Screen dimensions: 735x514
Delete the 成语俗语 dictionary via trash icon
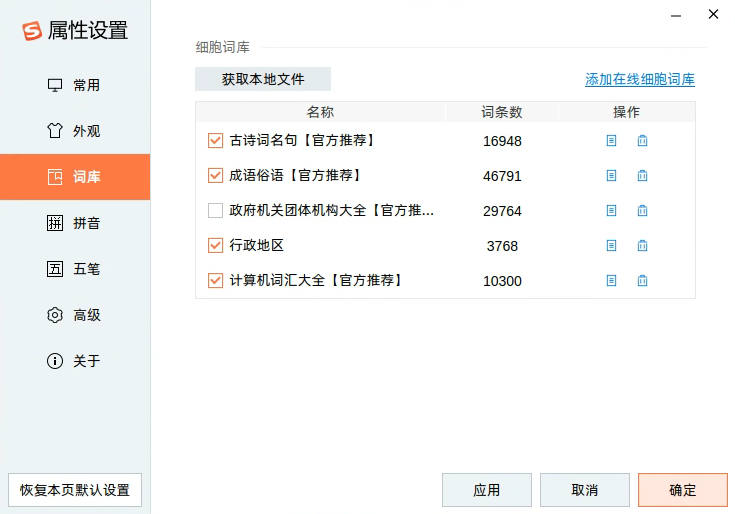(x=642, y=176)
